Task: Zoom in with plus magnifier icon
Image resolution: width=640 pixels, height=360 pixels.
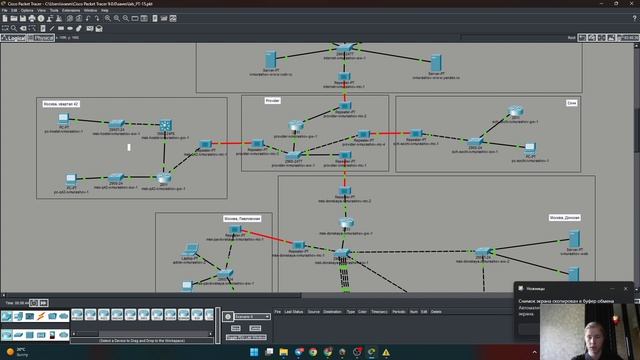Action: pyautogui.click(x=108, y=18)
